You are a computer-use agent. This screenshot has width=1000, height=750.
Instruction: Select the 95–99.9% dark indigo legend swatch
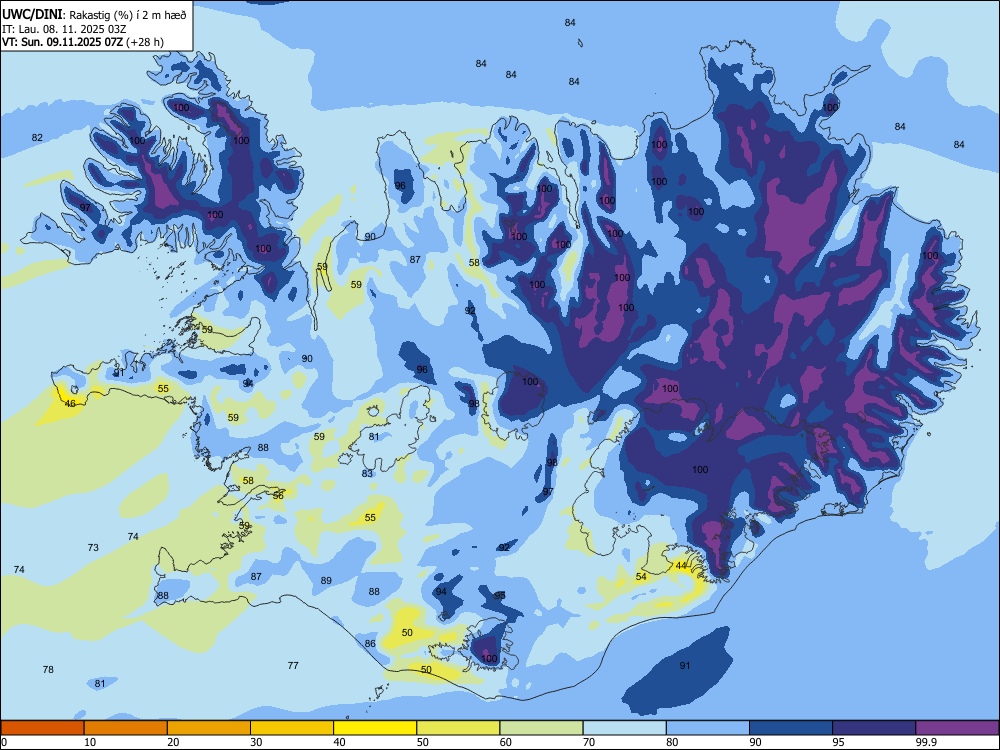pyautogui.click(x=874, y=728)
